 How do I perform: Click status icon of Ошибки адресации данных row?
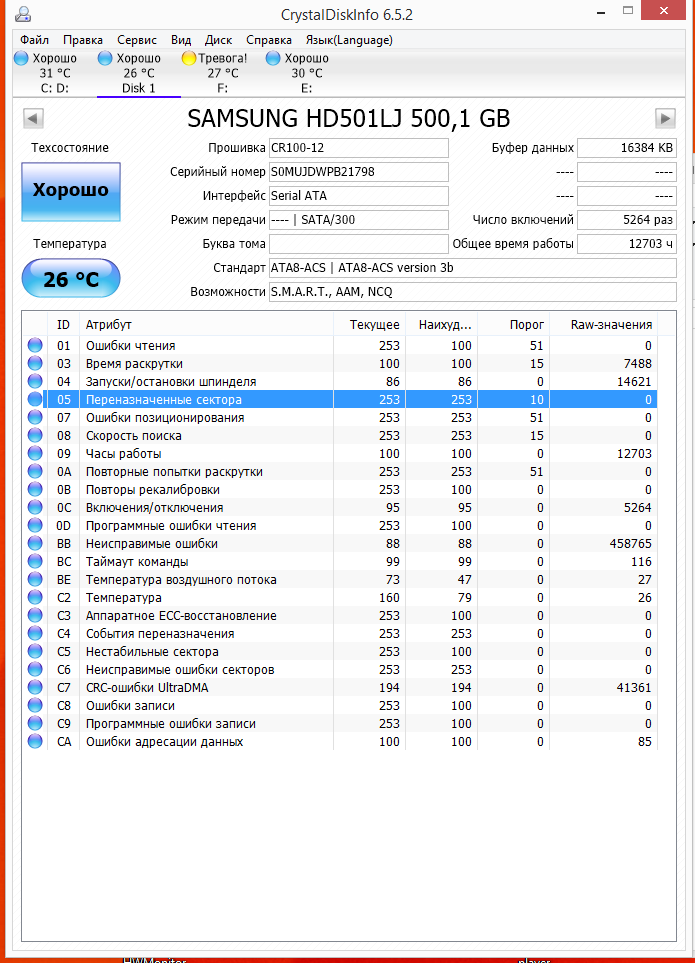[x=35, y=741]
